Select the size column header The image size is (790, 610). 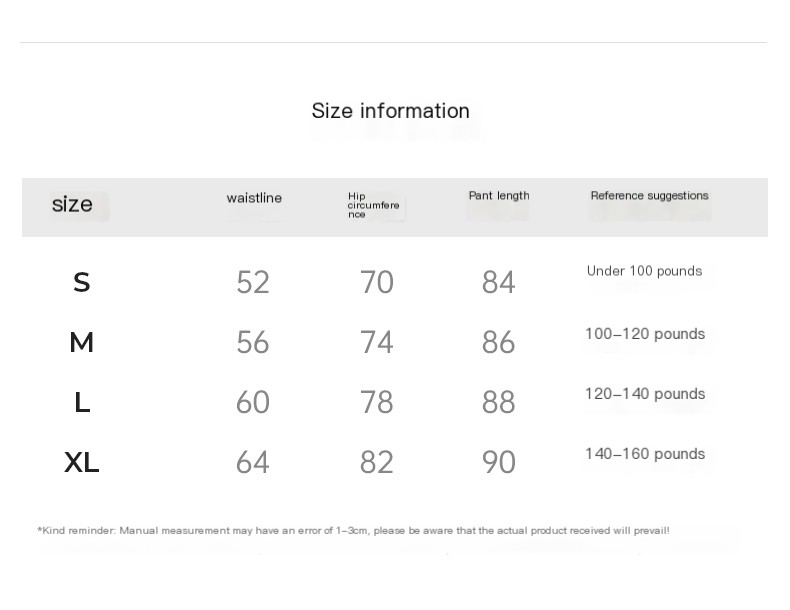[x=72, y=204]
